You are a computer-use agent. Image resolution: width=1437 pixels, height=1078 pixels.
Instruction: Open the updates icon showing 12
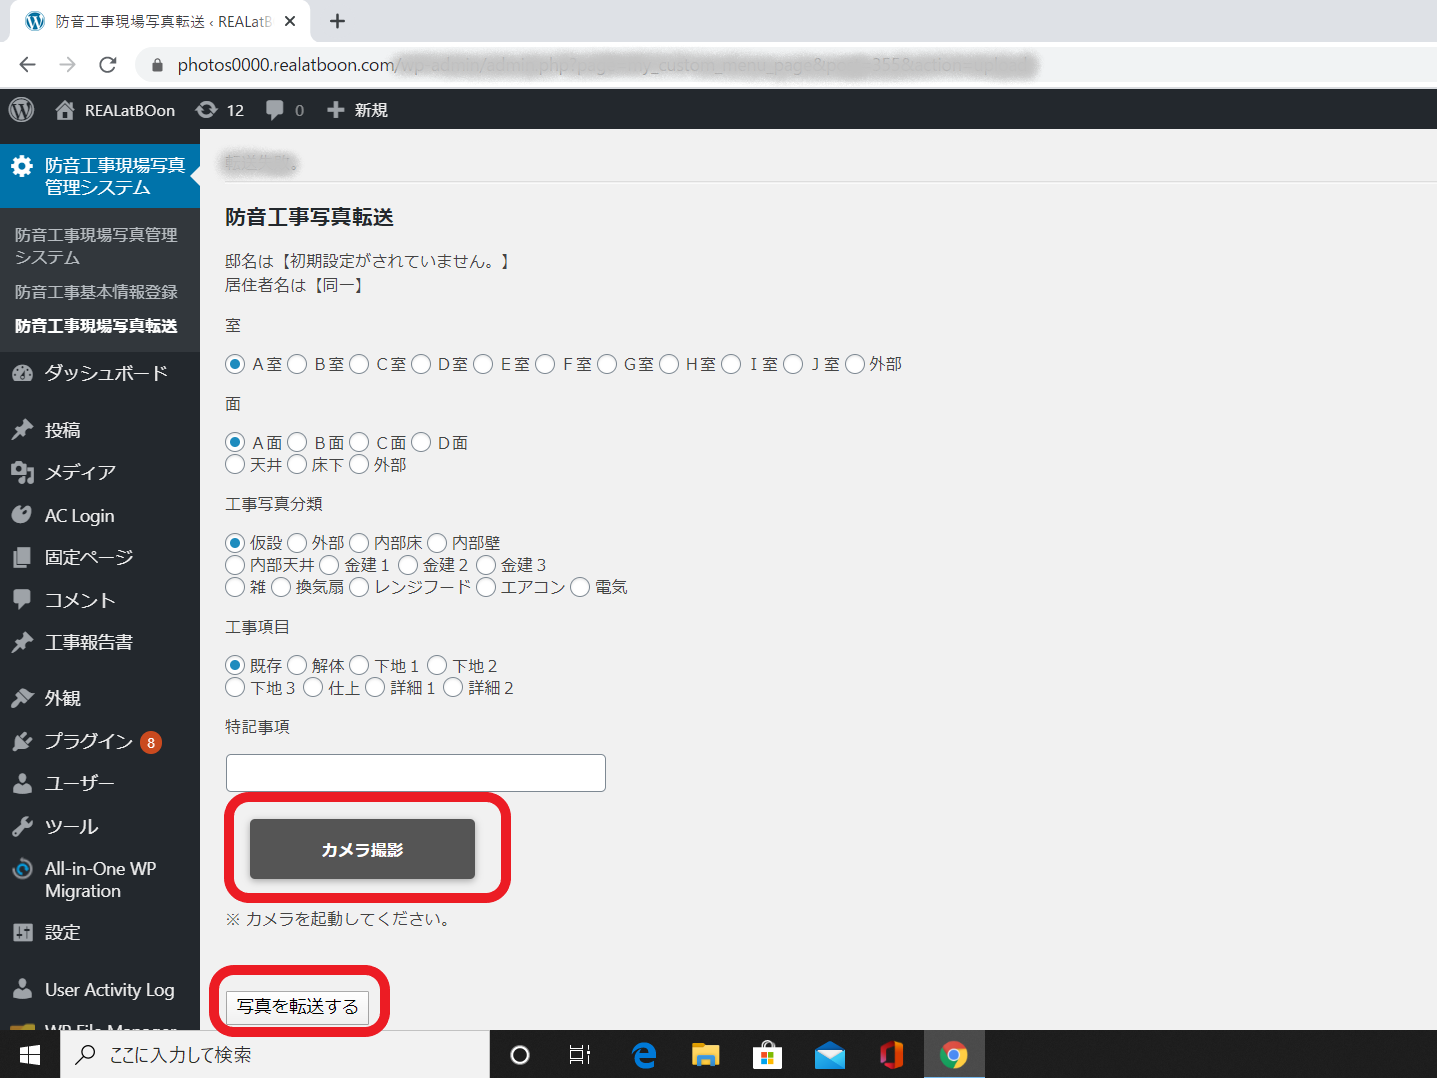pyautogui.click(x=220, y=110)
